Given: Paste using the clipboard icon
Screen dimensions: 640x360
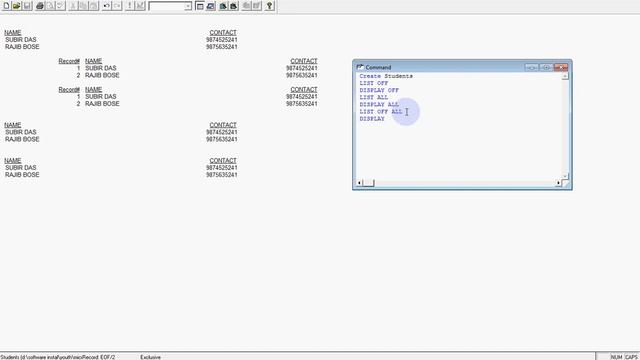Looking at the screenshot, I should tap(94, 6).
